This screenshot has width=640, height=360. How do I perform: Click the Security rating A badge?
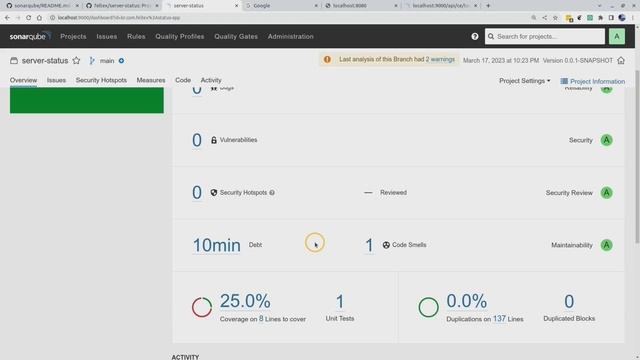607,140
